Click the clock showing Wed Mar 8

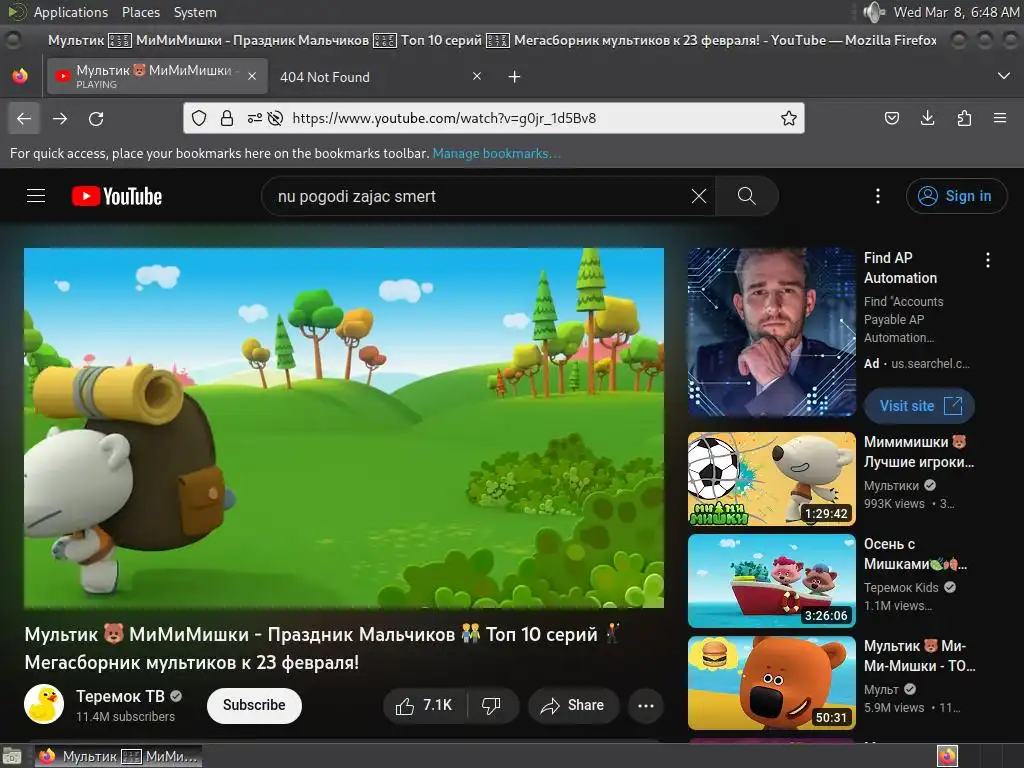click(956, 12)
